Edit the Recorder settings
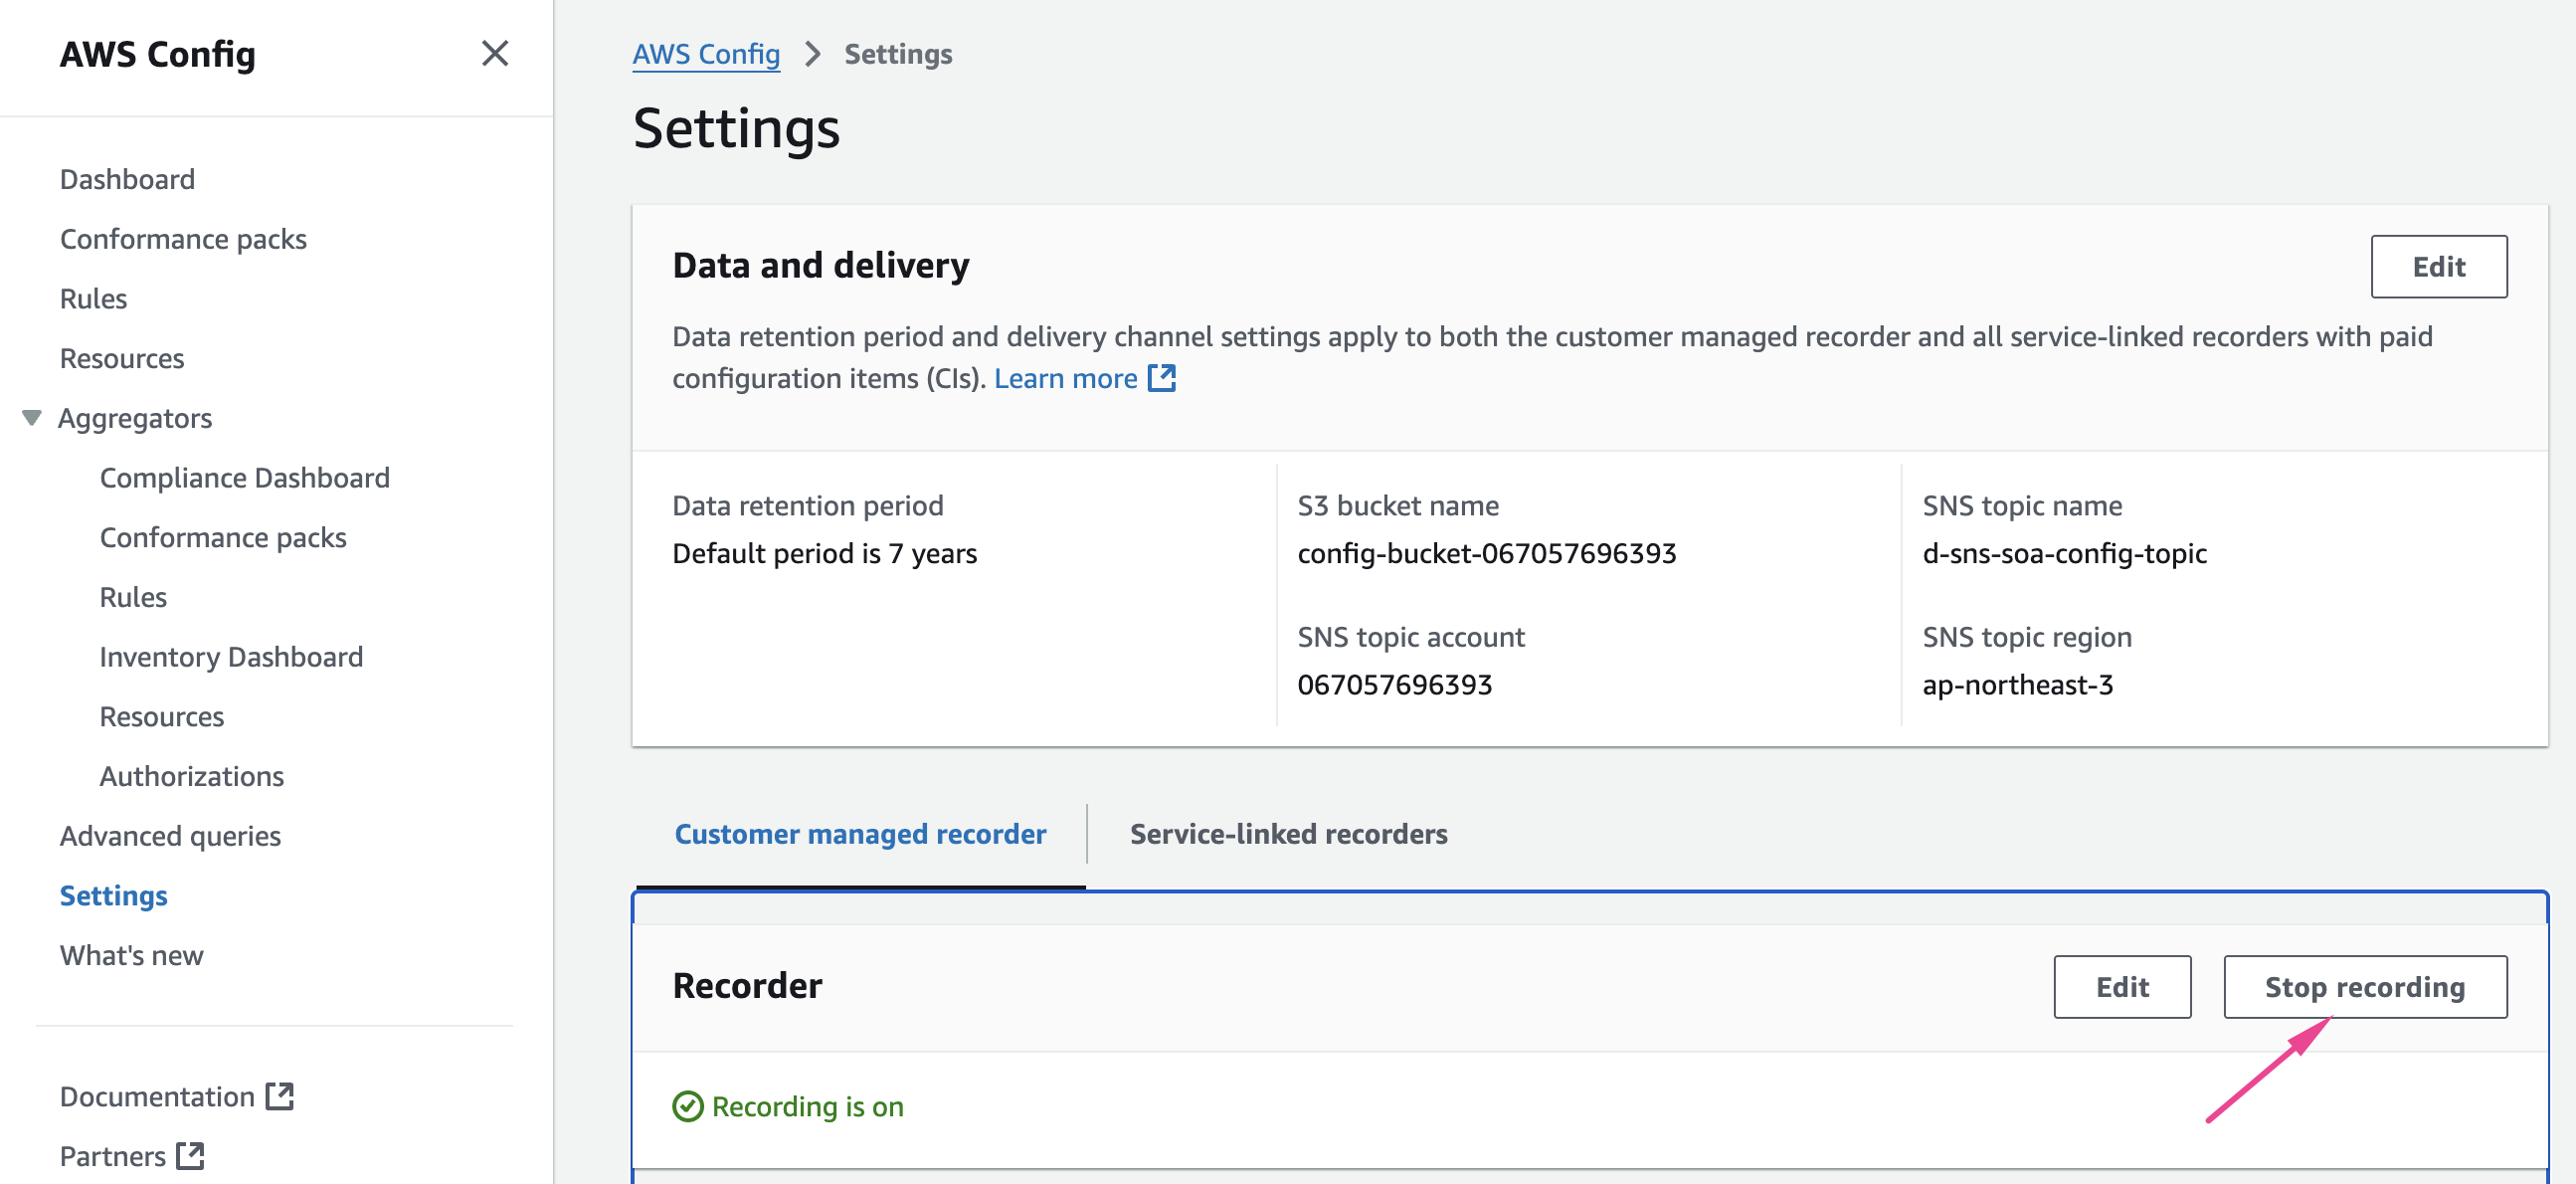This screenshot has width=2576, height=1184. tap(2121, 986)
